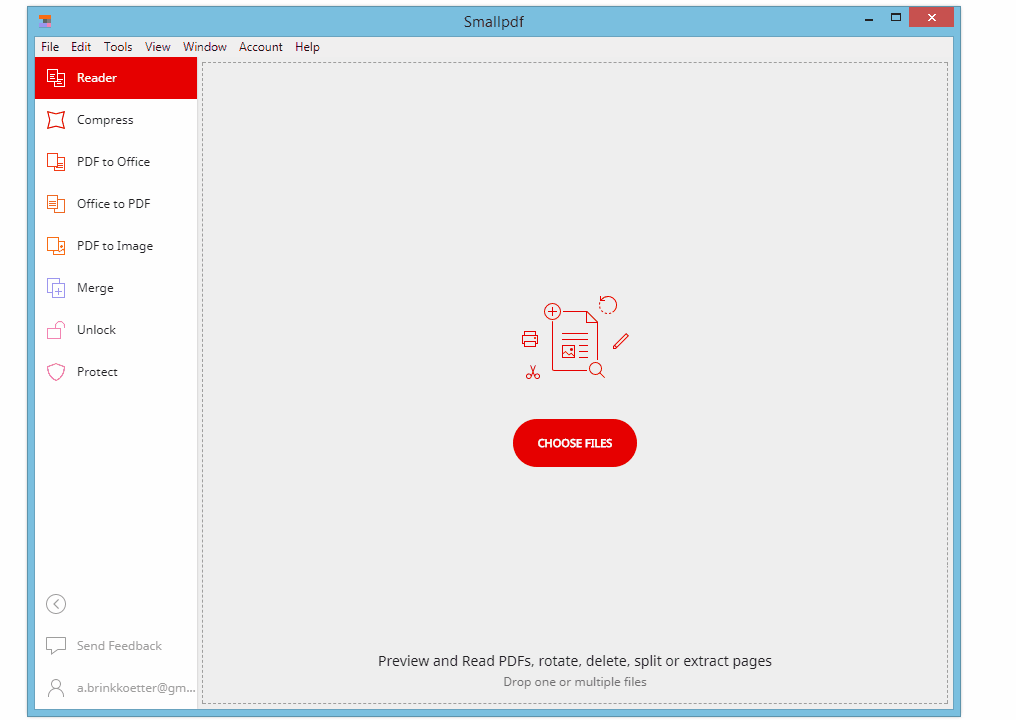This screenshot has width=1016, height=720.
Task: Click the a.brinkkoetter@gm... account email
Action: [136, 688]
